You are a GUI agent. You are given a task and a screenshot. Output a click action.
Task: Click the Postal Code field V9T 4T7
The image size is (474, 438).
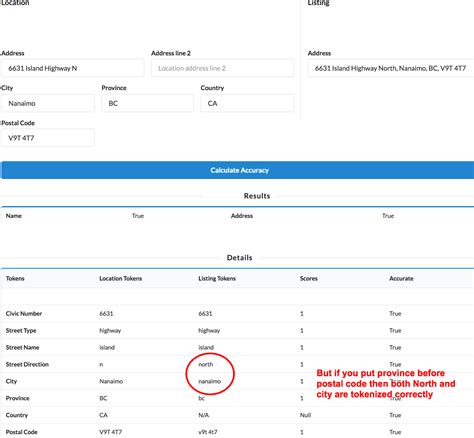tap(47, 138)
